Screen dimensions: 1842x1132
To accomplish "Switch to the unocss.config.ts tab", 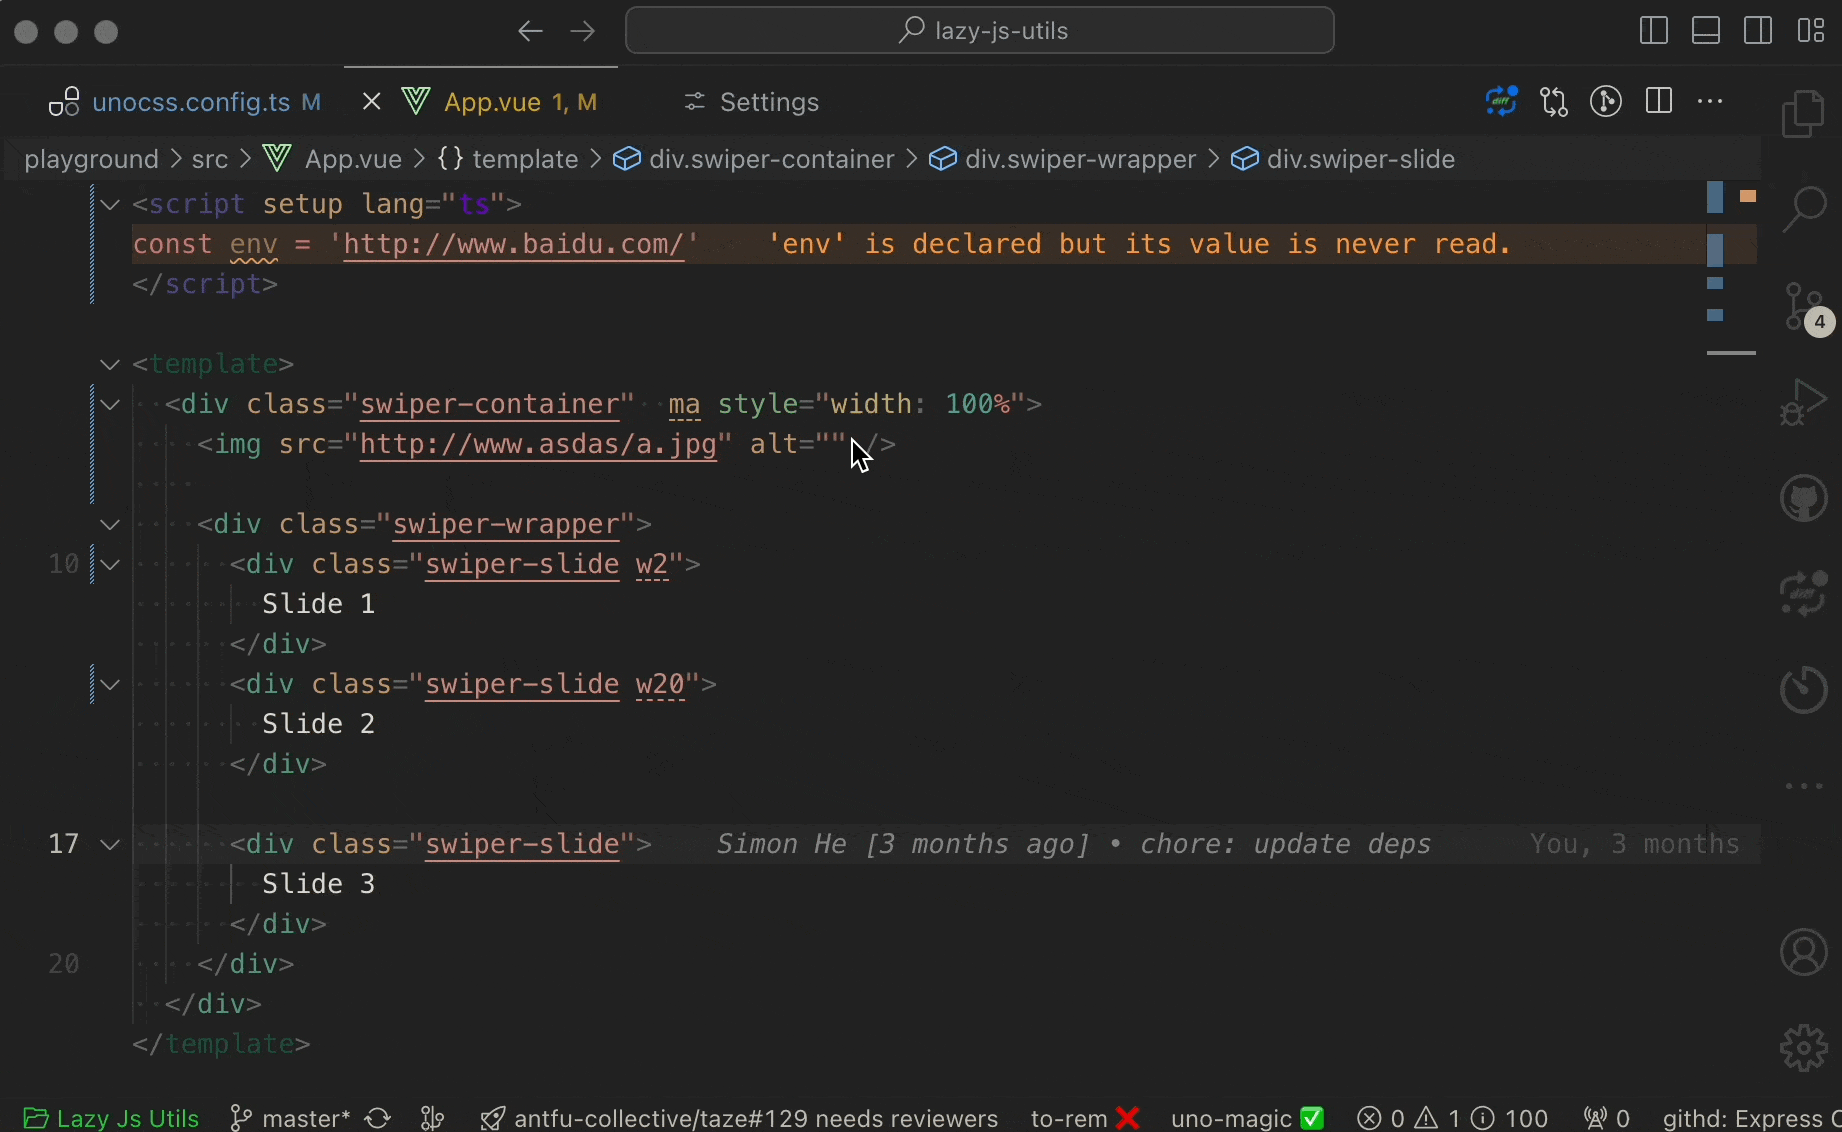I will (x=186, y=102).
